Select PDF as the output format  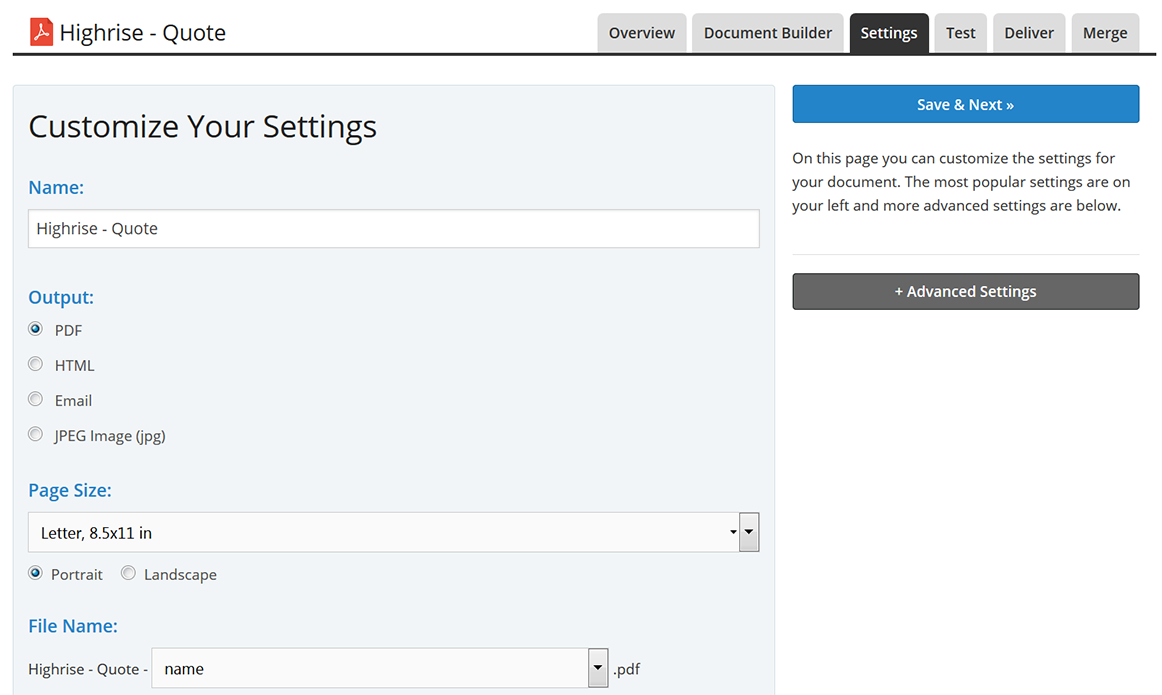click(x=36, y=329)
